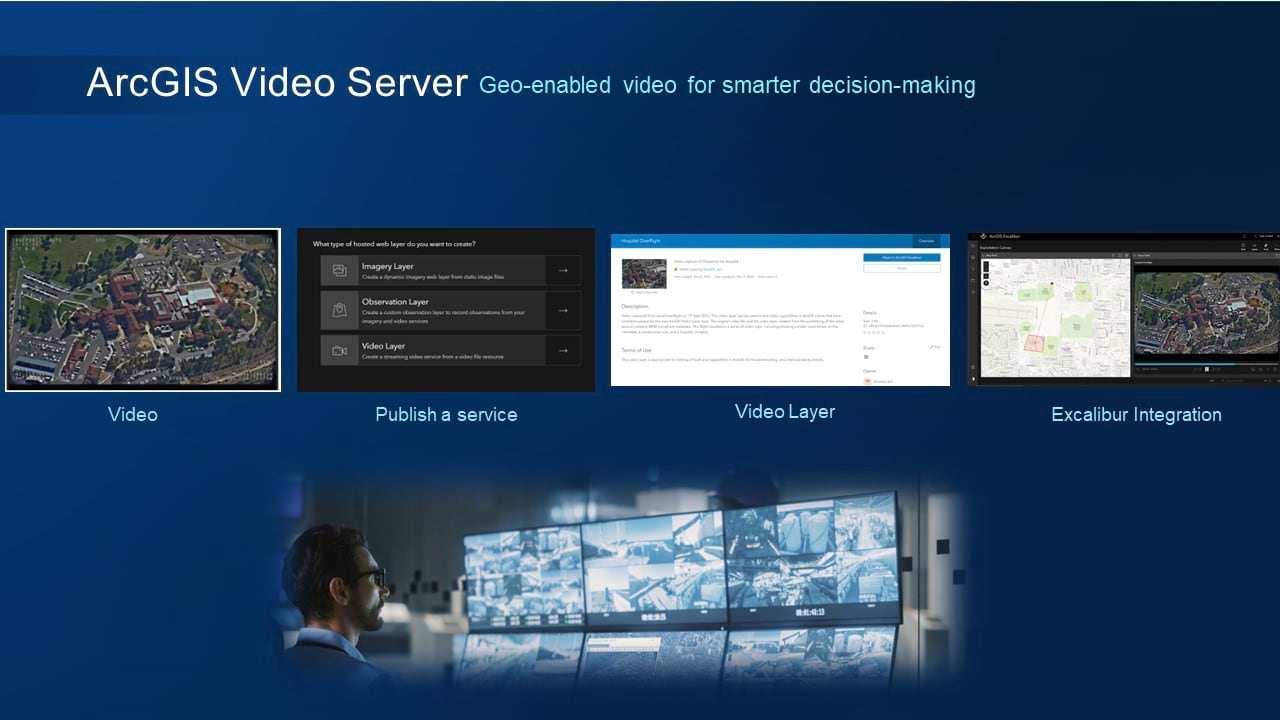Choose the Video Layer option
This screenshot has width=1280, height=720.
click(450, 350)
